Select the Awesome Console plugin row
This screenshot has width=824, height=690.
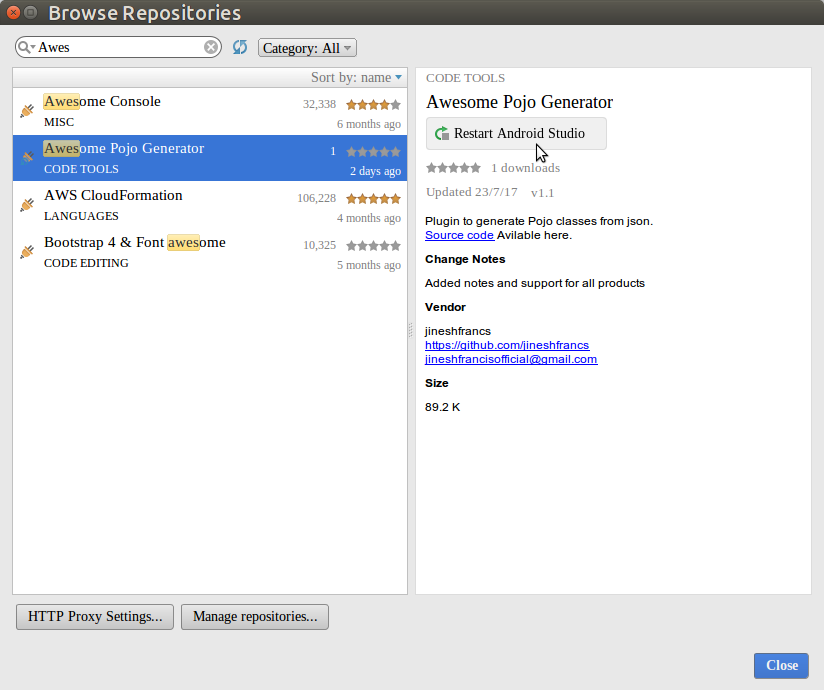210,111
